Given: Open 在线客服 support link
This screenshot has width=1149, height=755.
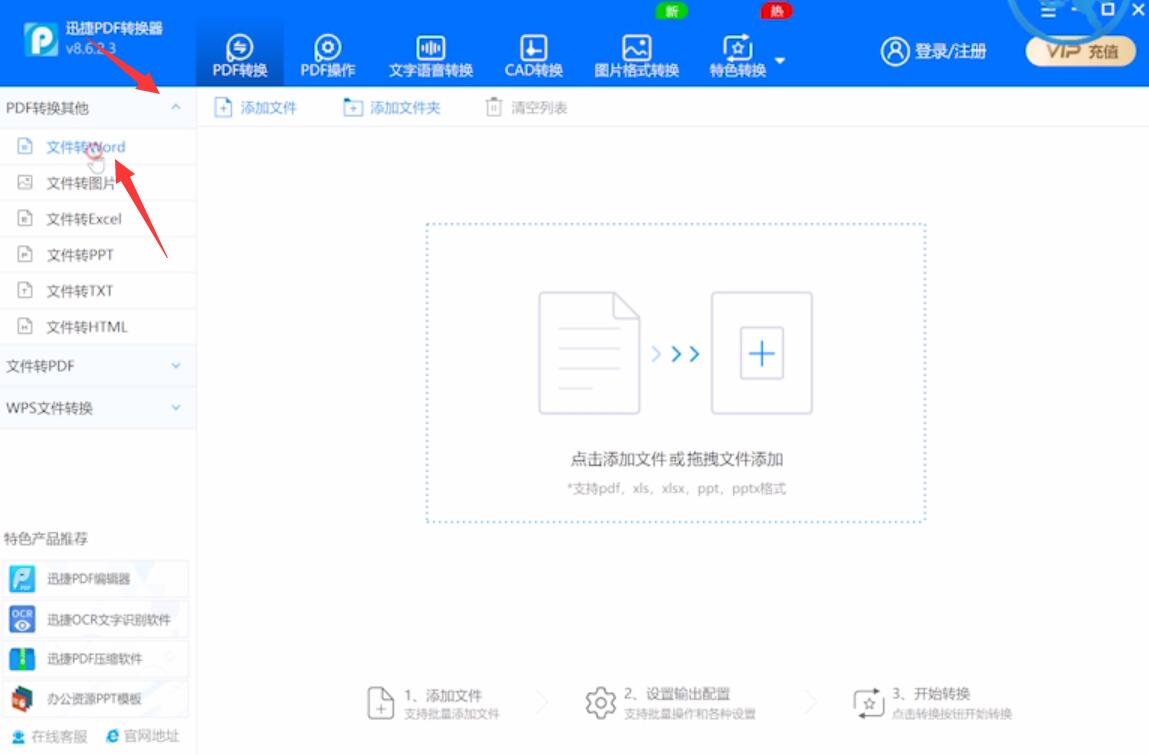Looking at the screenshot, I should pyautogui.click(x=50, y=737).
